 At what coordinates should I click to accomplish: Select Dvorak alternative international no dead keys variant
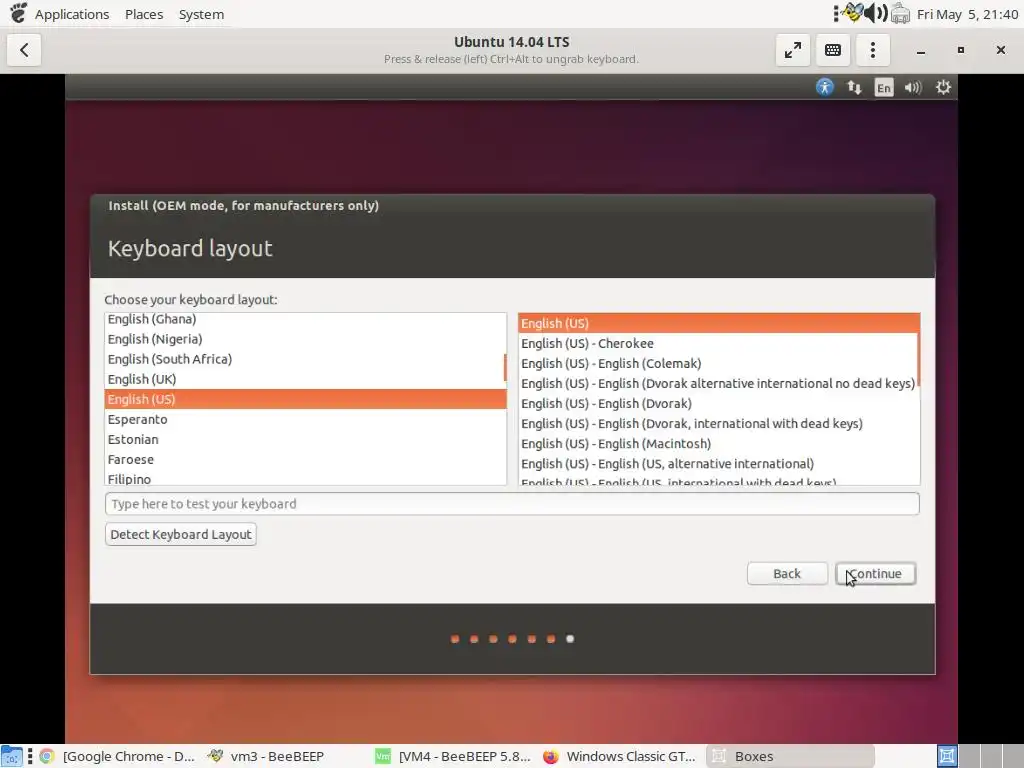[718, 383]
